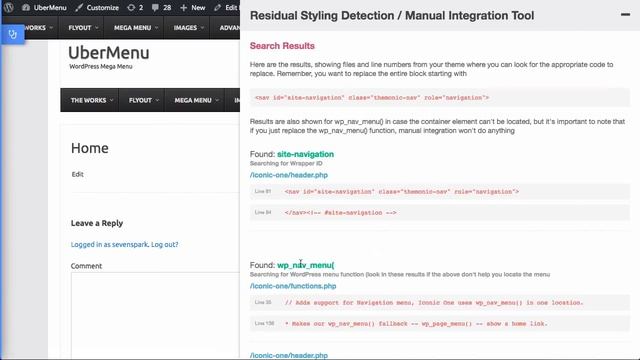Expand MEGA MENU dropdown in top dark menu
This screenshot has width=640, height=360.
(136, 28)
